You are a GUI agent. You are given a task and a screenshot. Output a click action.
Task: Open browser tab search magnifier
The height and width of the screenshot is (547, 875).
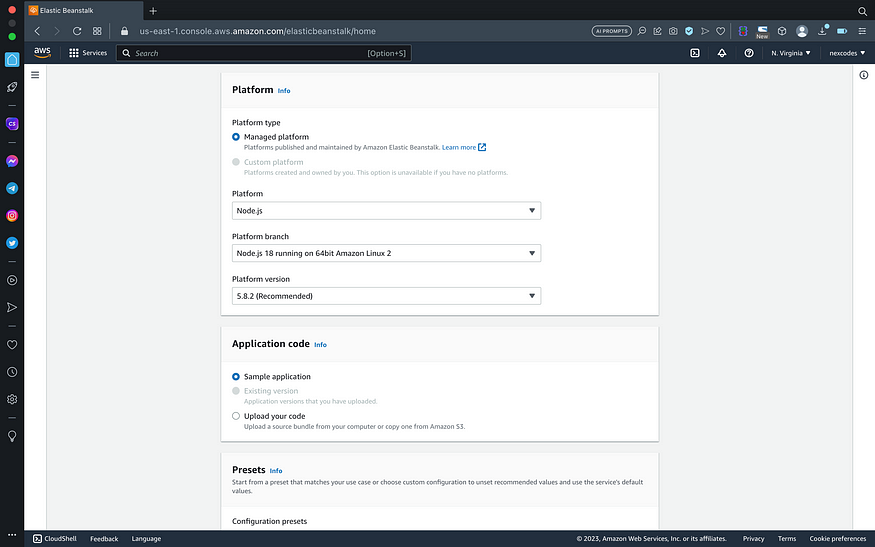click(862, 11)
